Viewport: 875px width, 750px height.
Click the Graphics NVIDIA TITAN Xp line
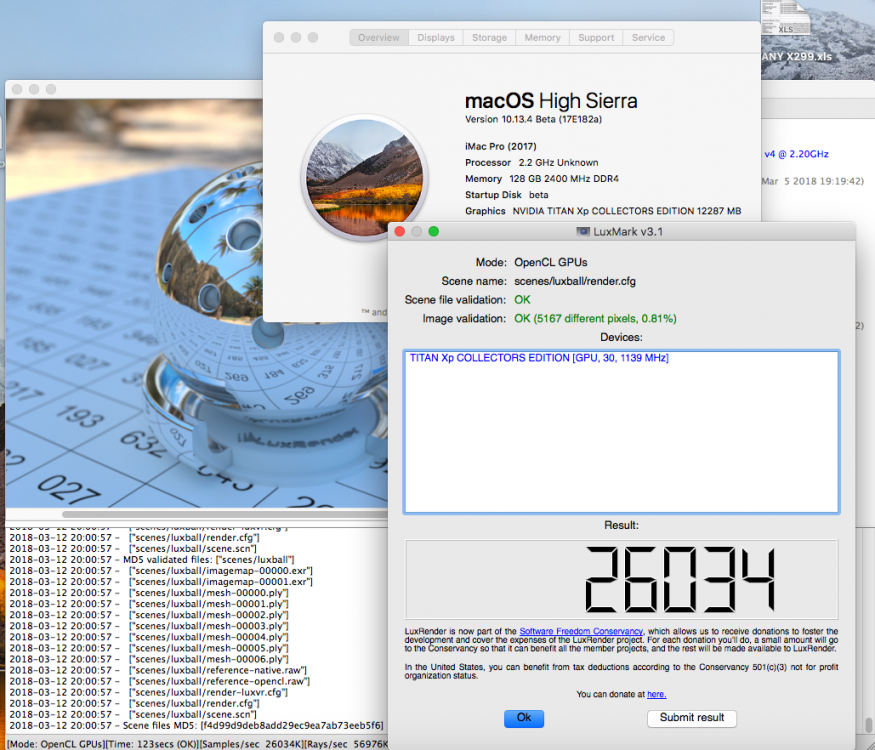click(603, 211)
